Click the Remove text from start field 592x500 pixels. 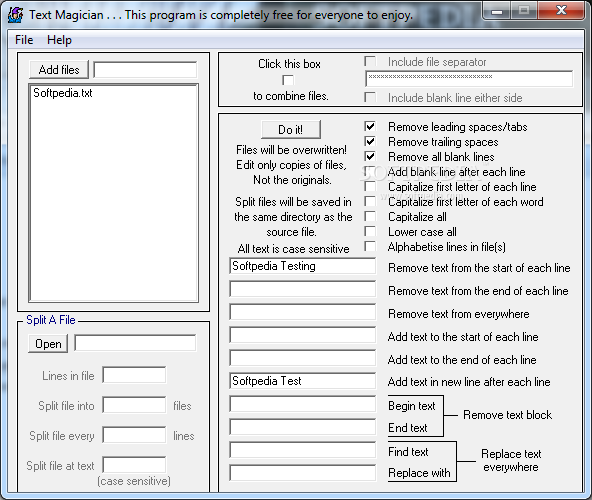[302, 266]
